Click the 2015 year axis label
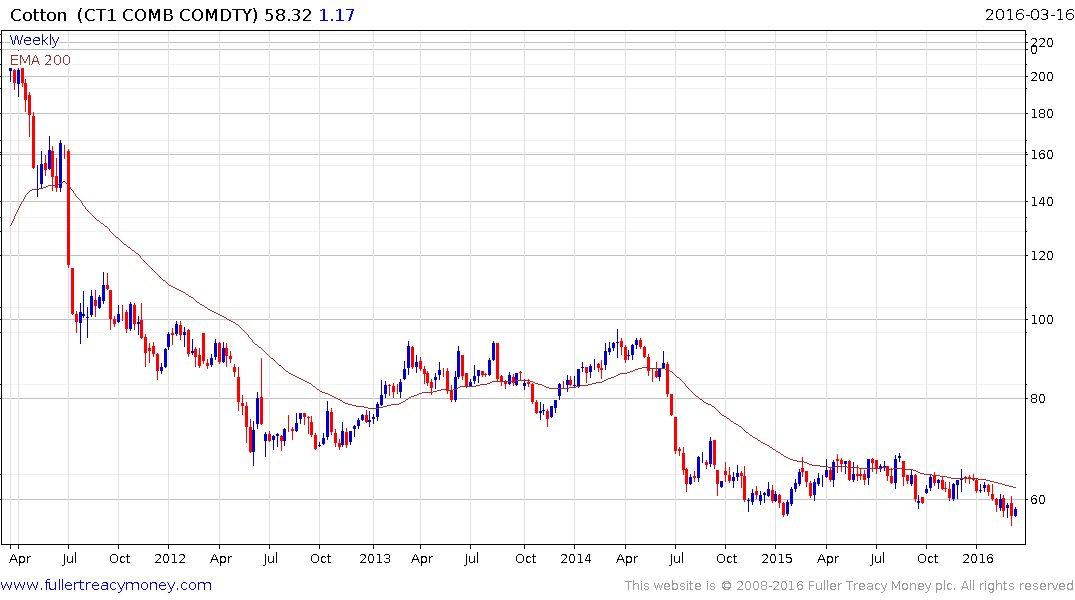1075x600 pixels. (x=777, y=559)
